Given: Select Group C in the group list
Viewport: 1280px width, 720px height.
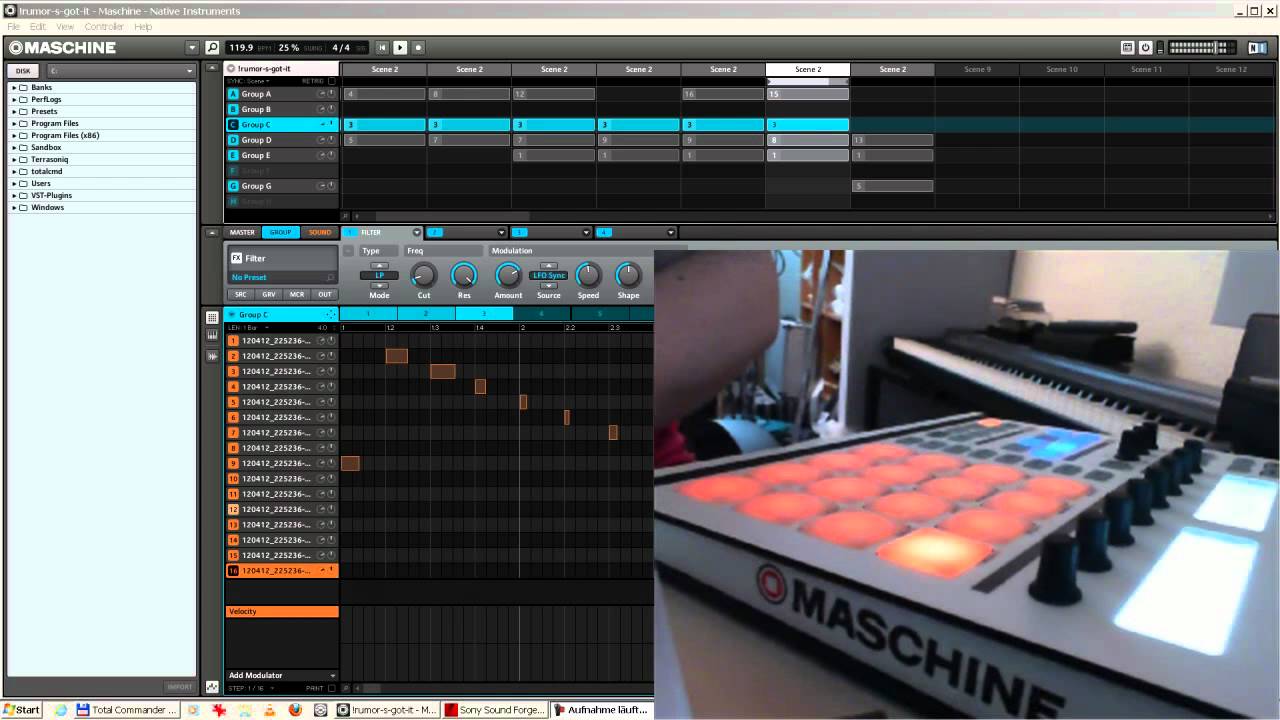Looking at the screenshot, I should click(x=282, y=125).
